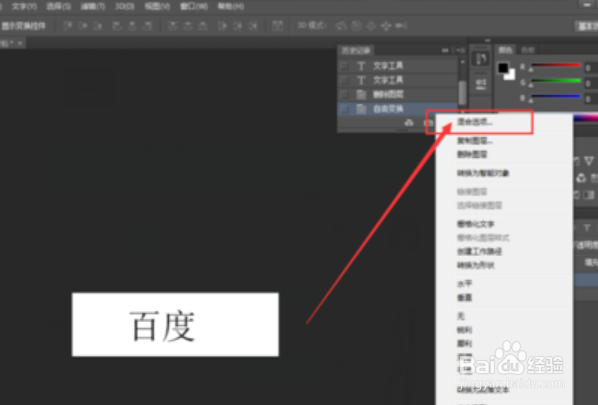Choose 栅格化文字 from context menu
Screen dimensions: 598x405
coord(504,224)
